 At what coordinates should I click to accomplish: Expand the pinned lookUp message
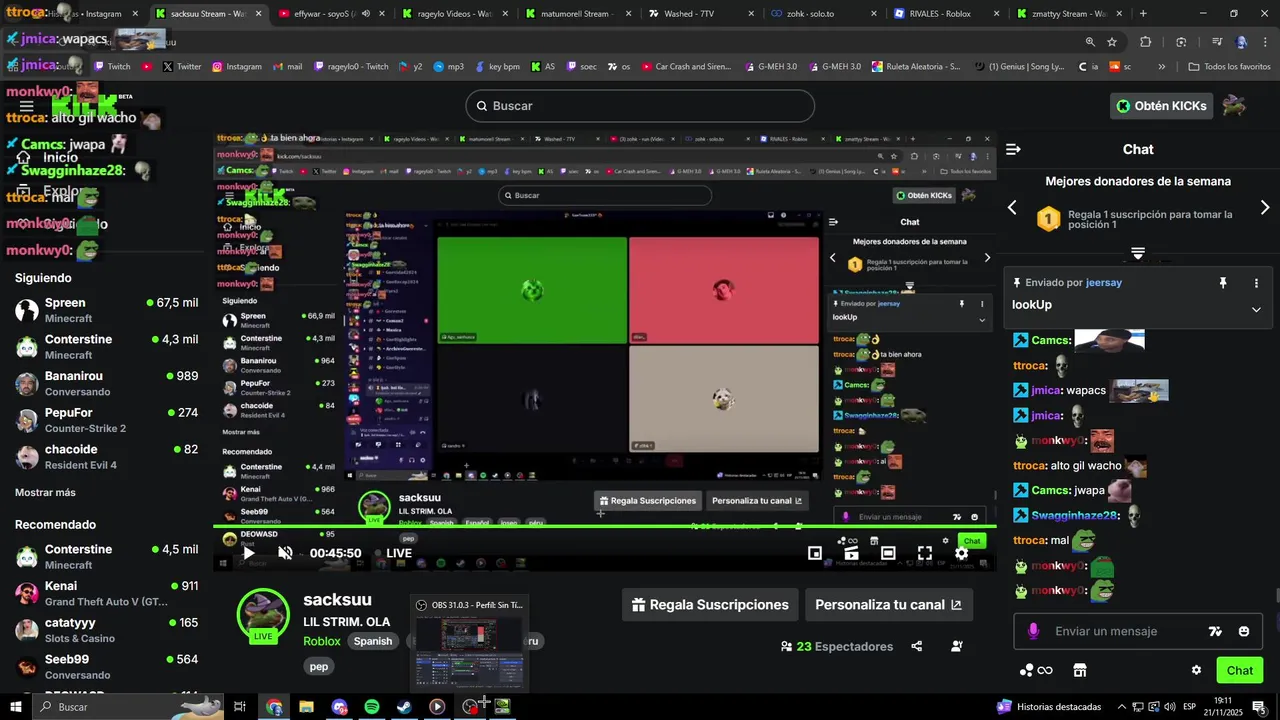(x=1256, y=309)
